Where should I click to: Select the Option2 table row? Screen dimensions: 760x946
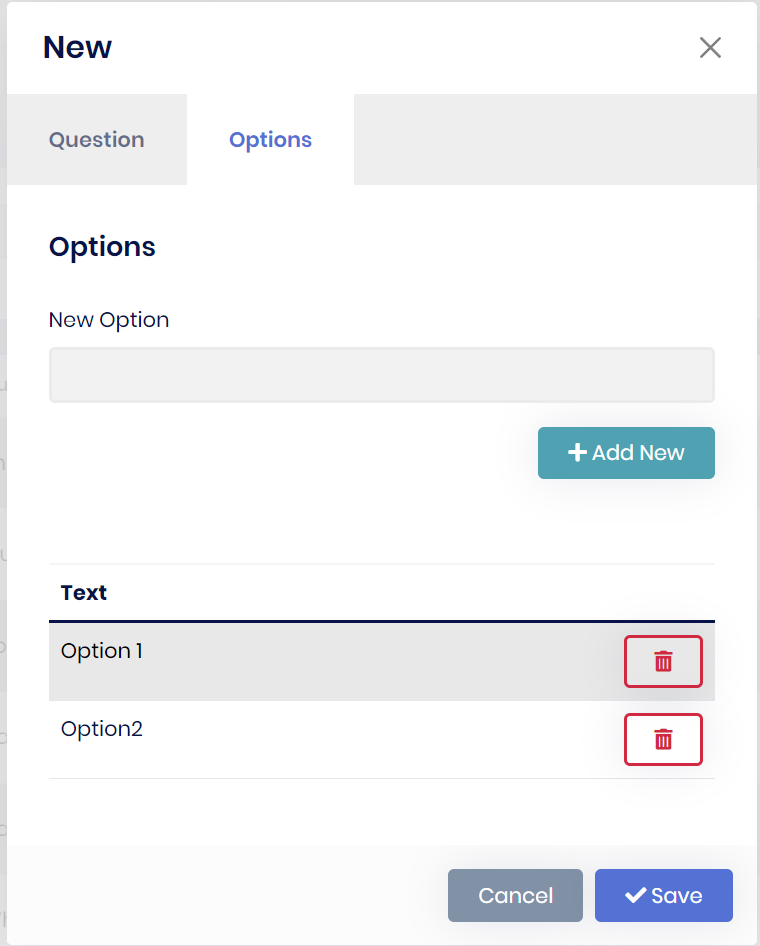pyautogui.click(x=330, y=739)
